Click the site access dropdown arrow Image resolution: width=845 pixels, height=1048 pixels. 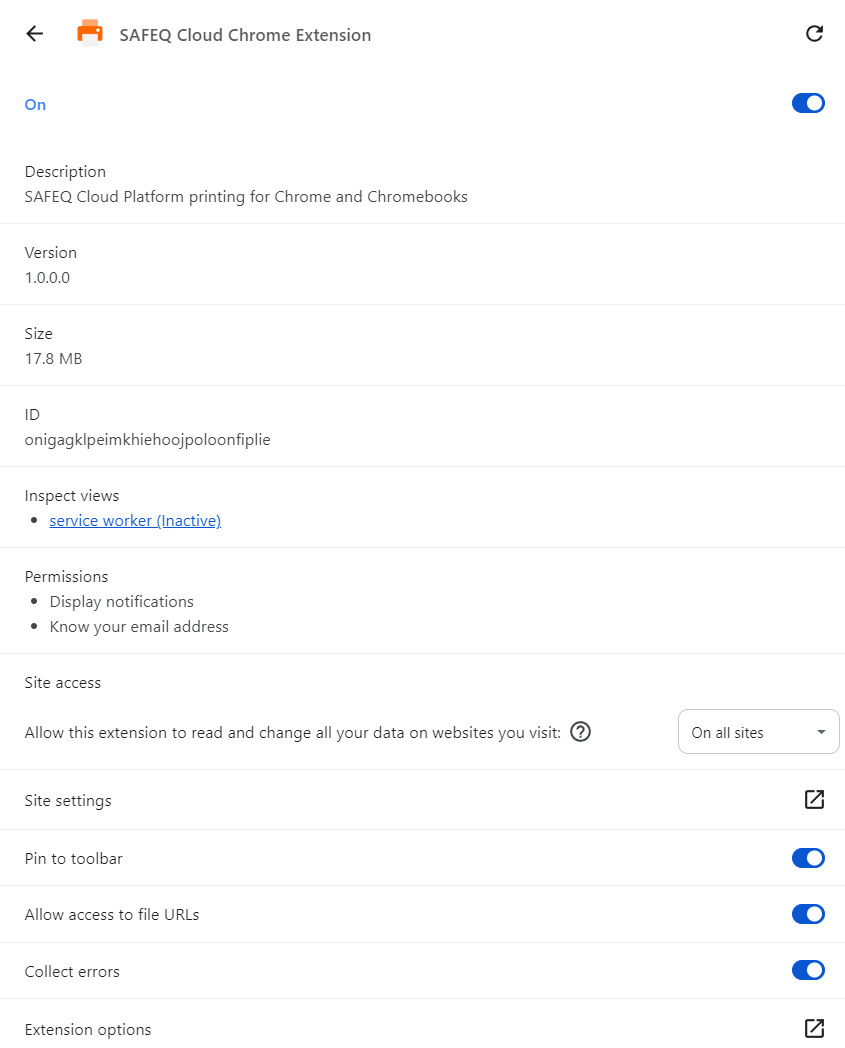click(821, 733)
